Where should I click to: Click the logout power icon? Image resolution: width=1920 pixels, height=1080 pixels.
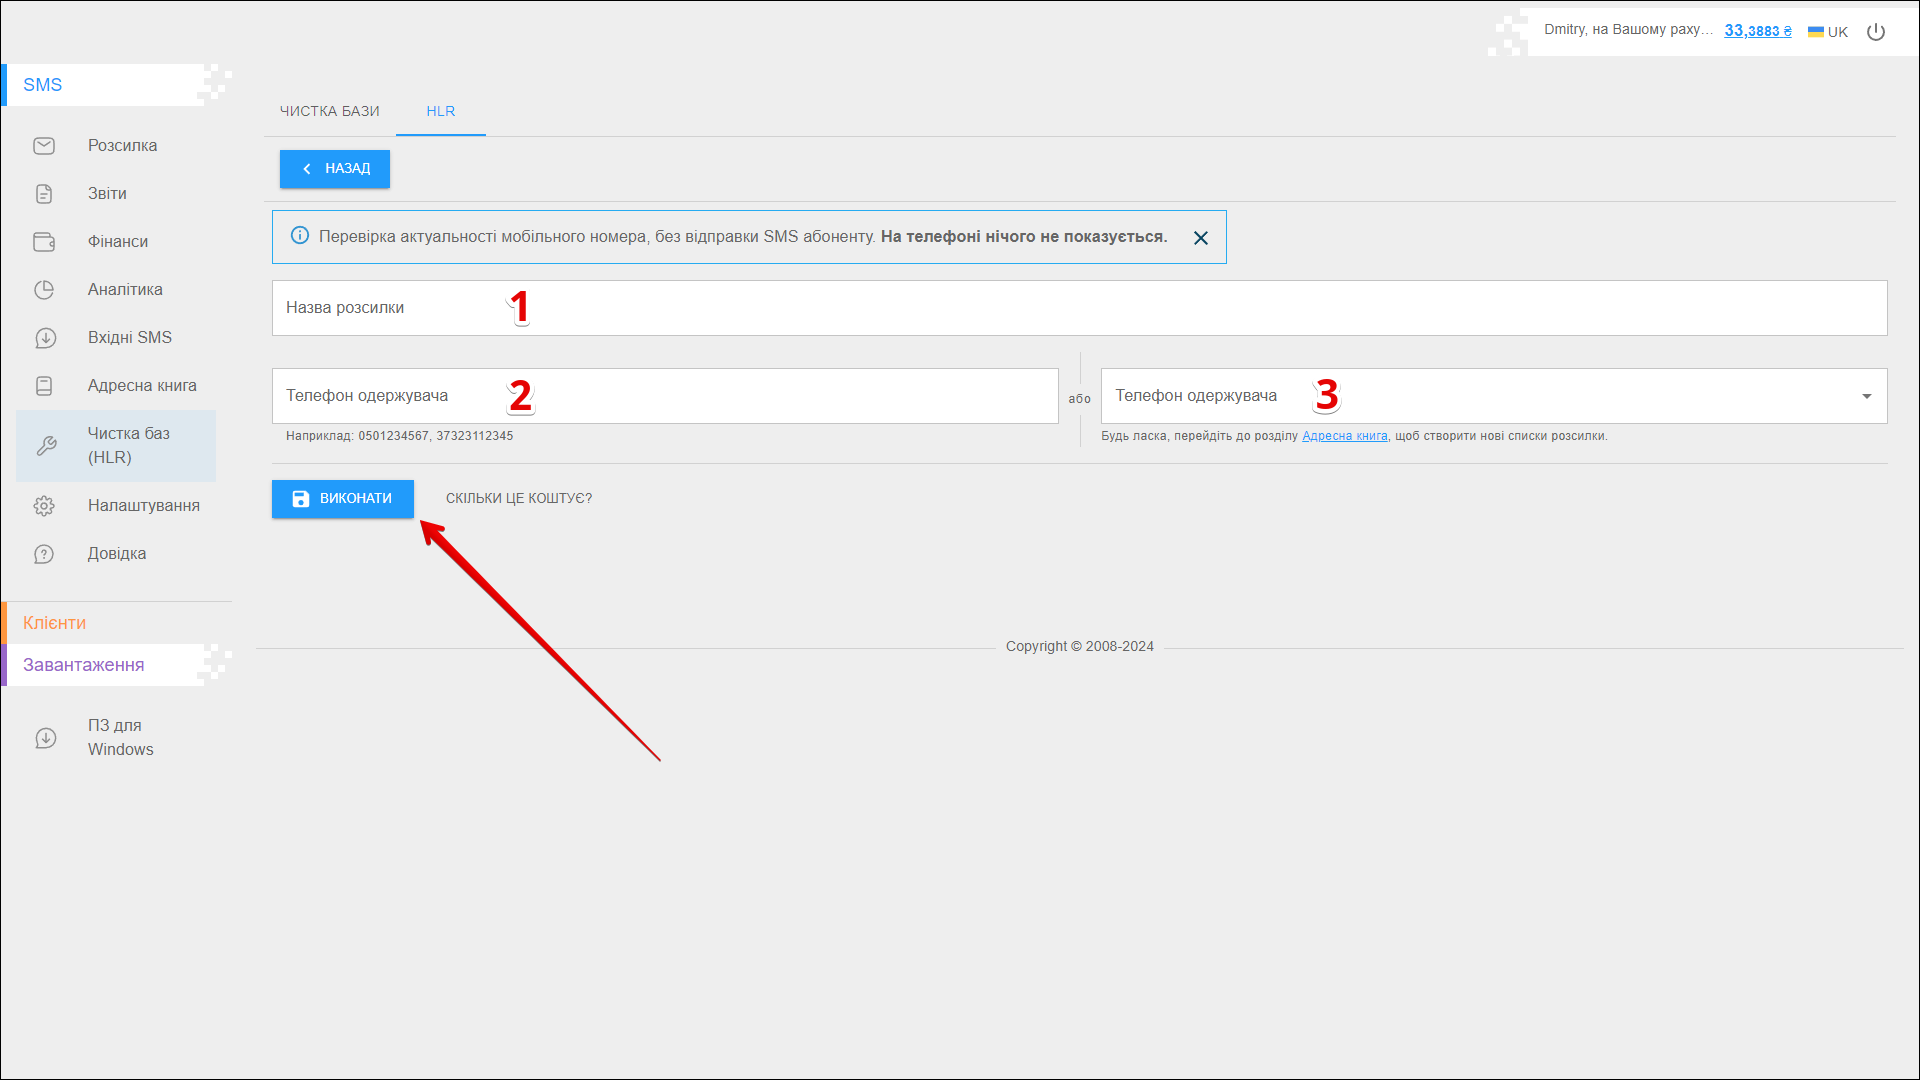click(1876, 32)
